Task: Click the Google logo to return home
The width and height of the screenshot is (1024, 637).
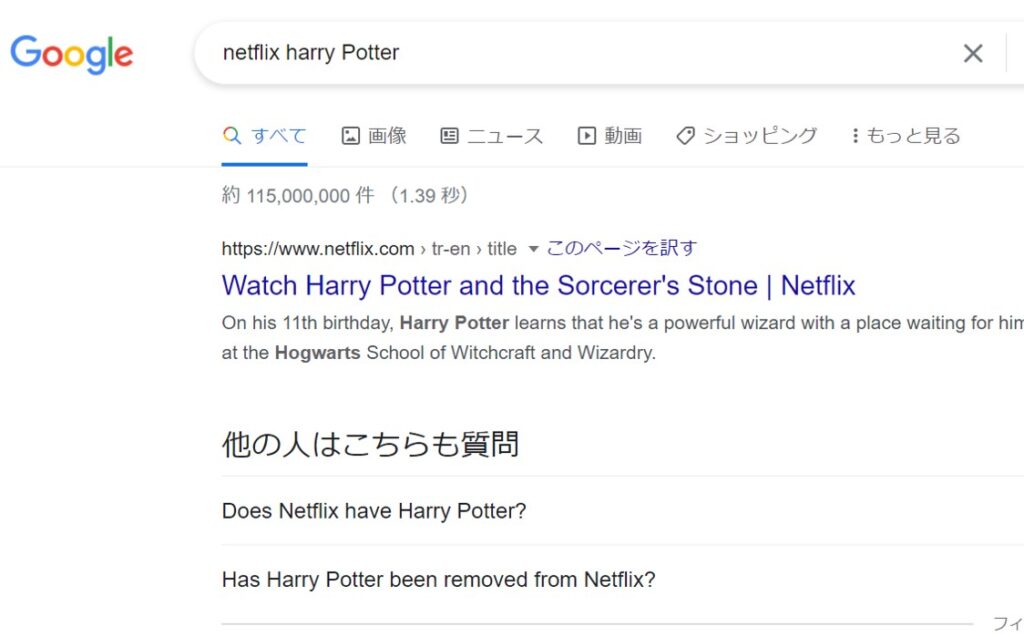Action: (x=70, y=55)
